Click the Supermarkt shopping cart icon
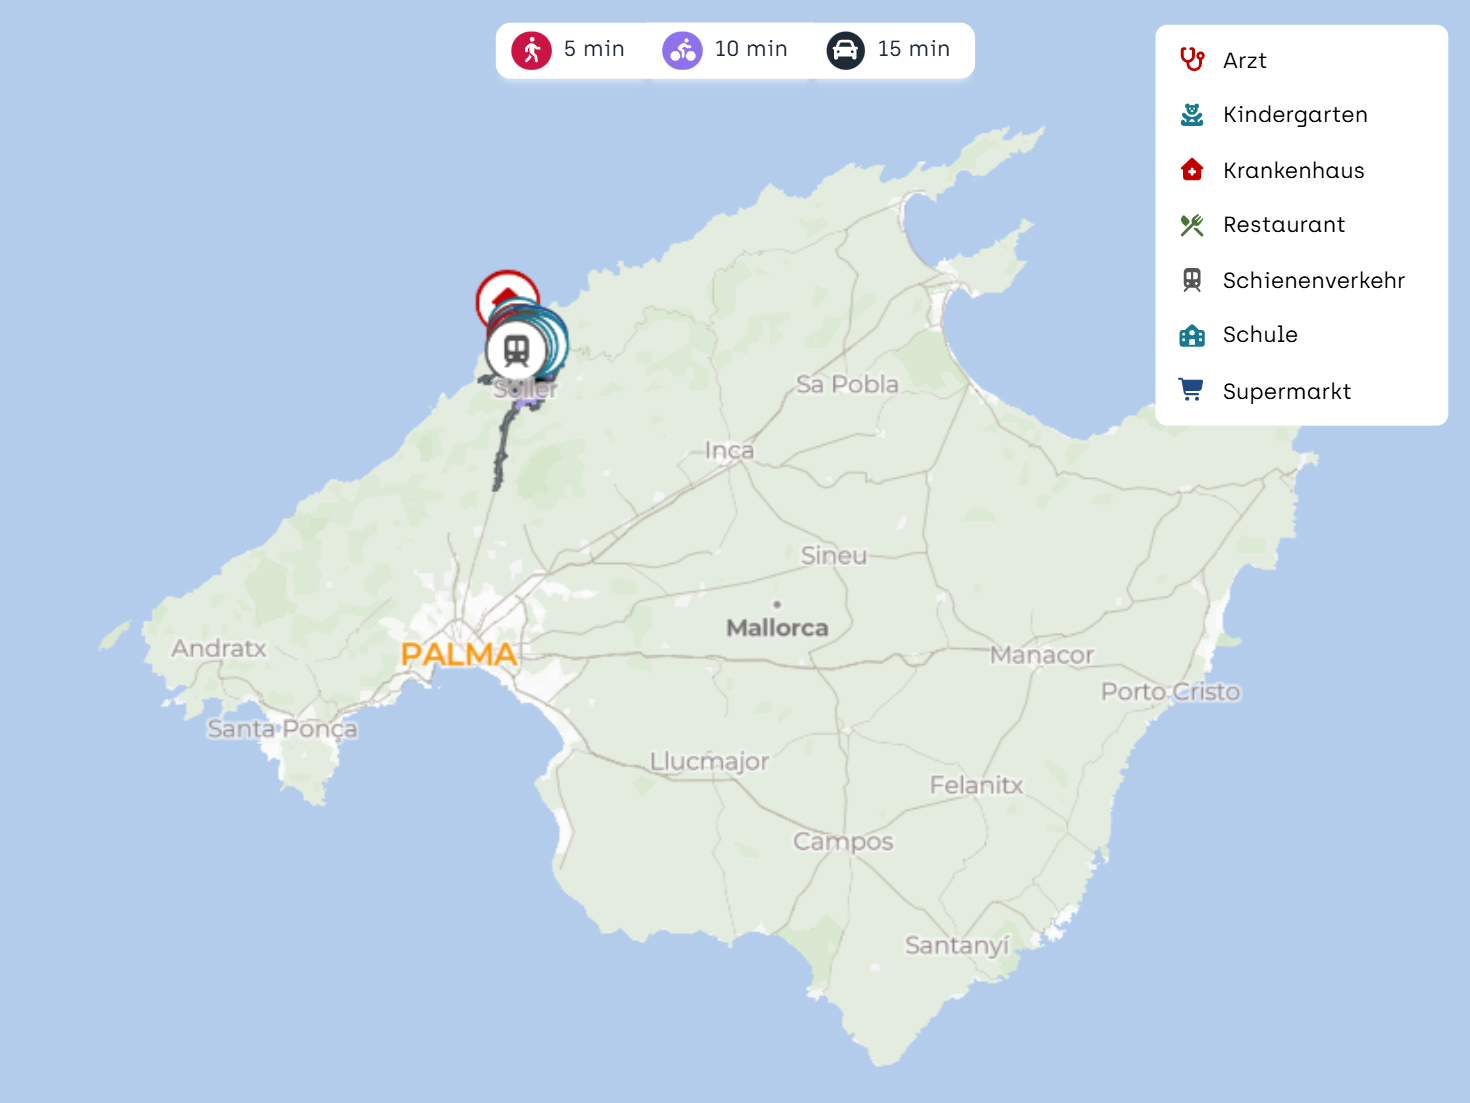Viewport: 1470px width, 1103px height. click(x=1191, y=390)
